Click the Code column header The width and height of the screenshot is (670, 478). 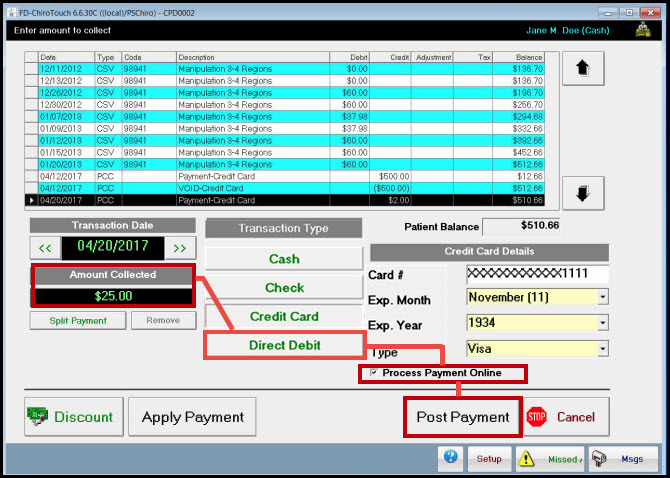tap(149, 57)
